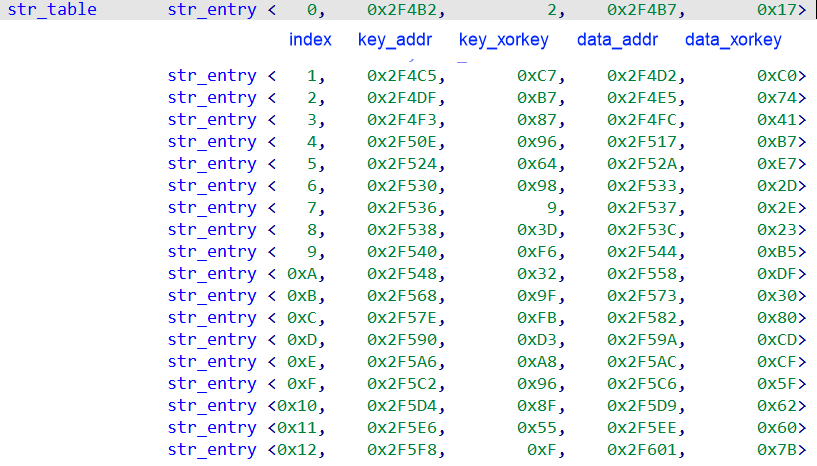Select key address 0x2F4B2

coord(401,9)
